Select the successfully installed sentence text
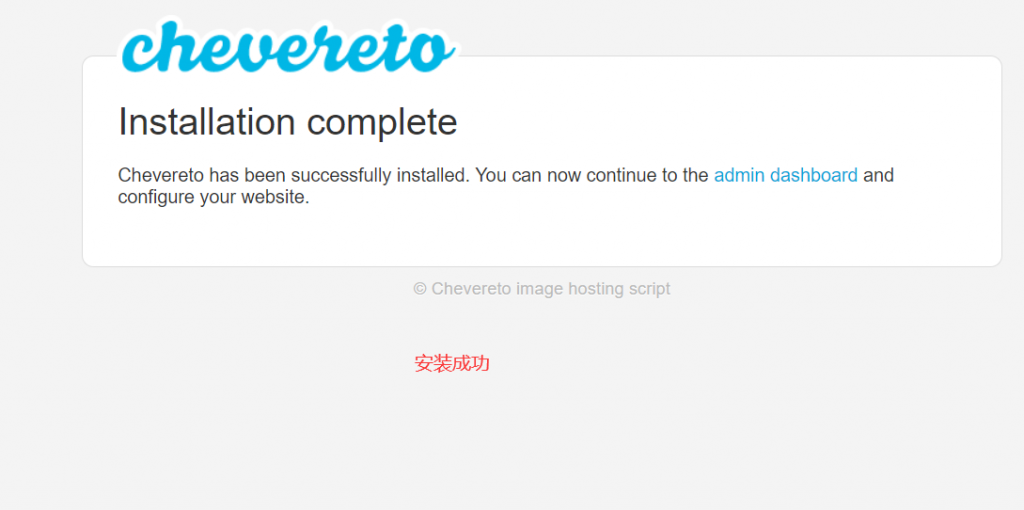Viewport: 1024px width, 510px height. (x=294, y=176)
